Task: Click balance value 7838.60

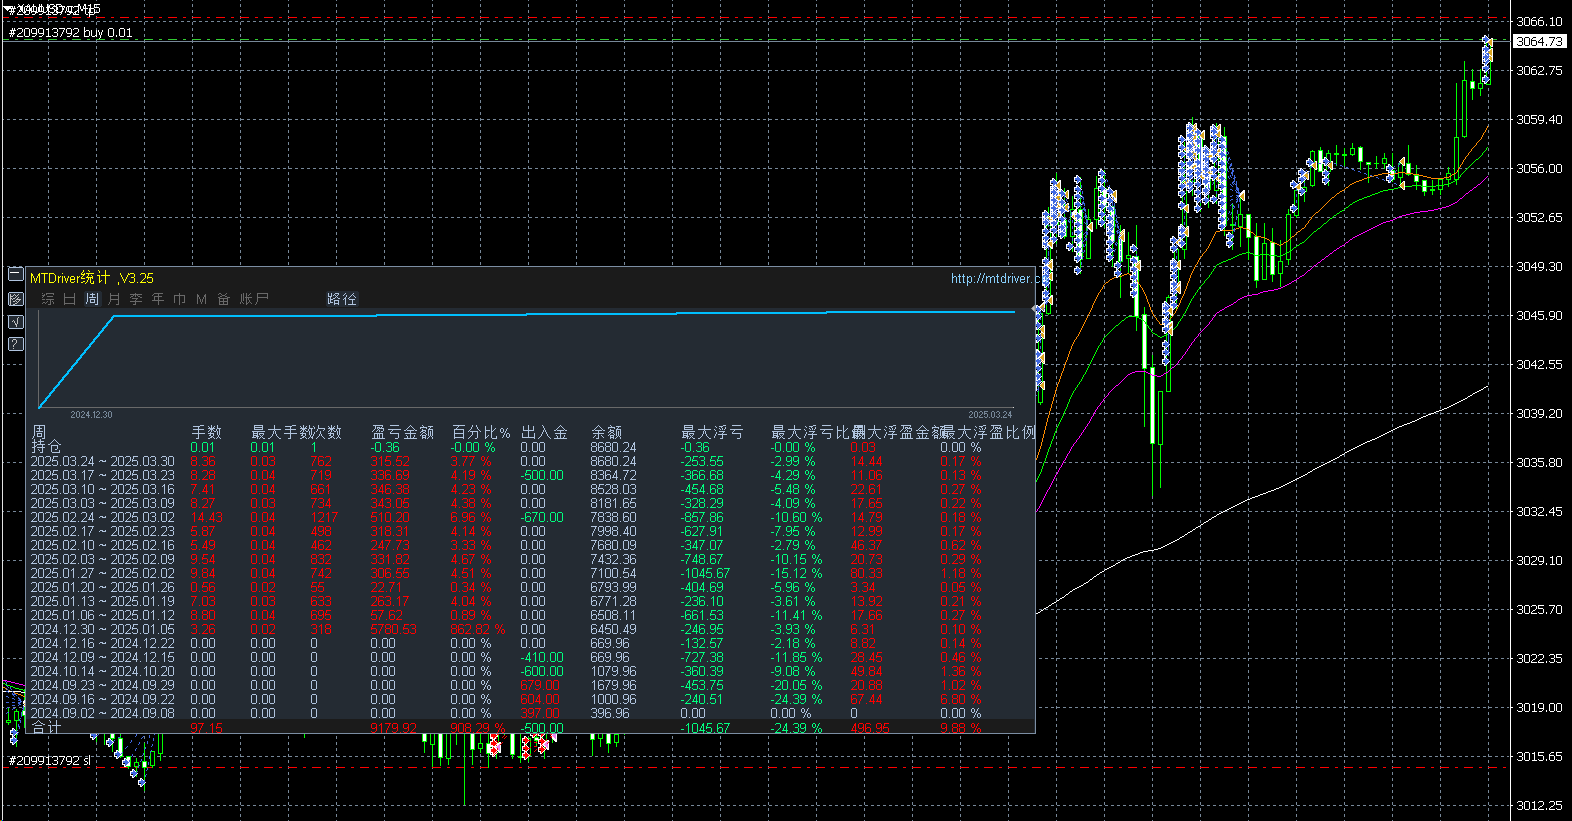Action: point(613,517)
